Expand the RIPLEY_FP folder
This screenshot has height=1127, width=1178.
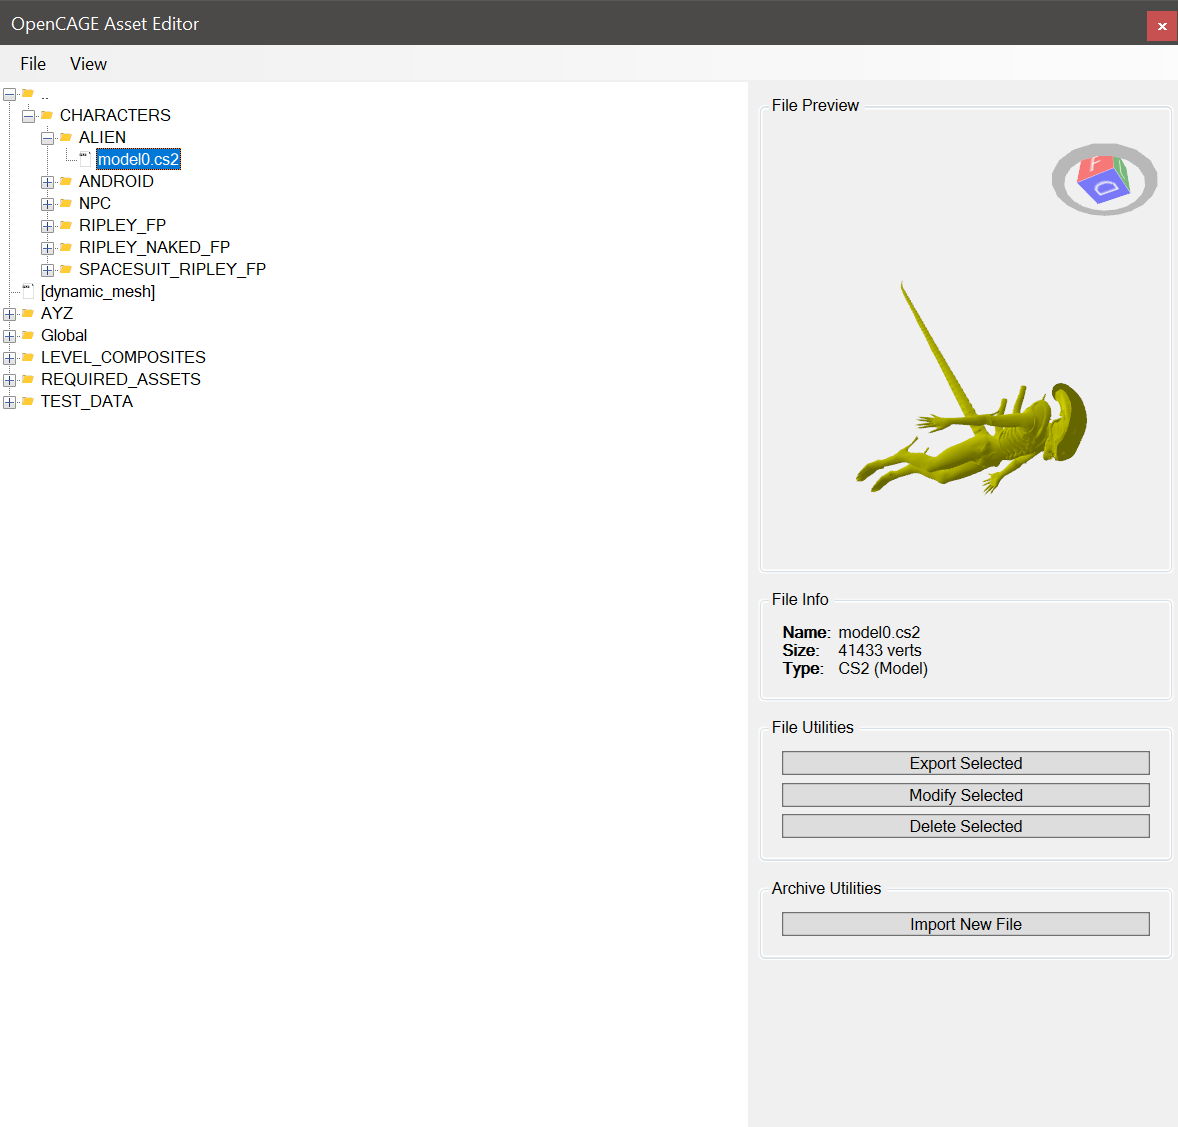click(47, 226)
